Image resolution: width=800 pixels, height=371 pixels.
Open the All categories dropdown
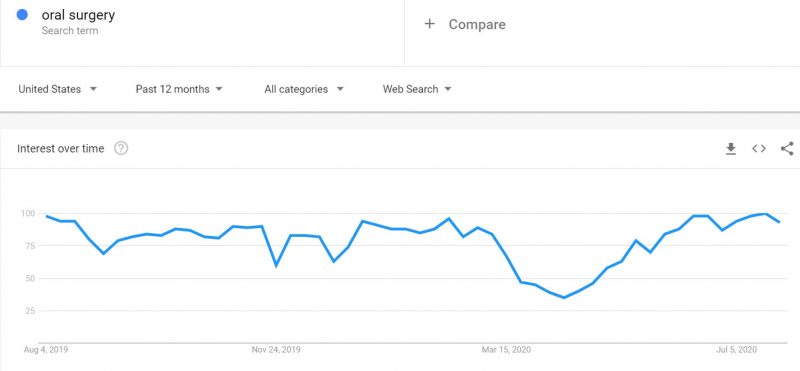point(304,89)
